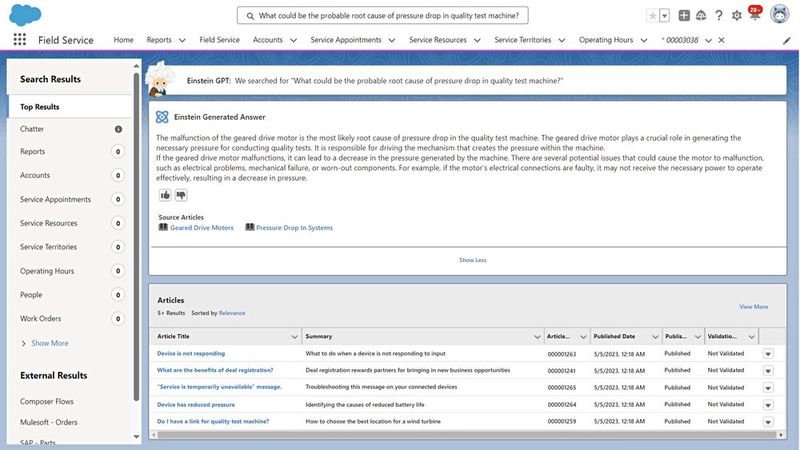
Task: Open article 'Device is not responding'
Action: click(191, 354)
